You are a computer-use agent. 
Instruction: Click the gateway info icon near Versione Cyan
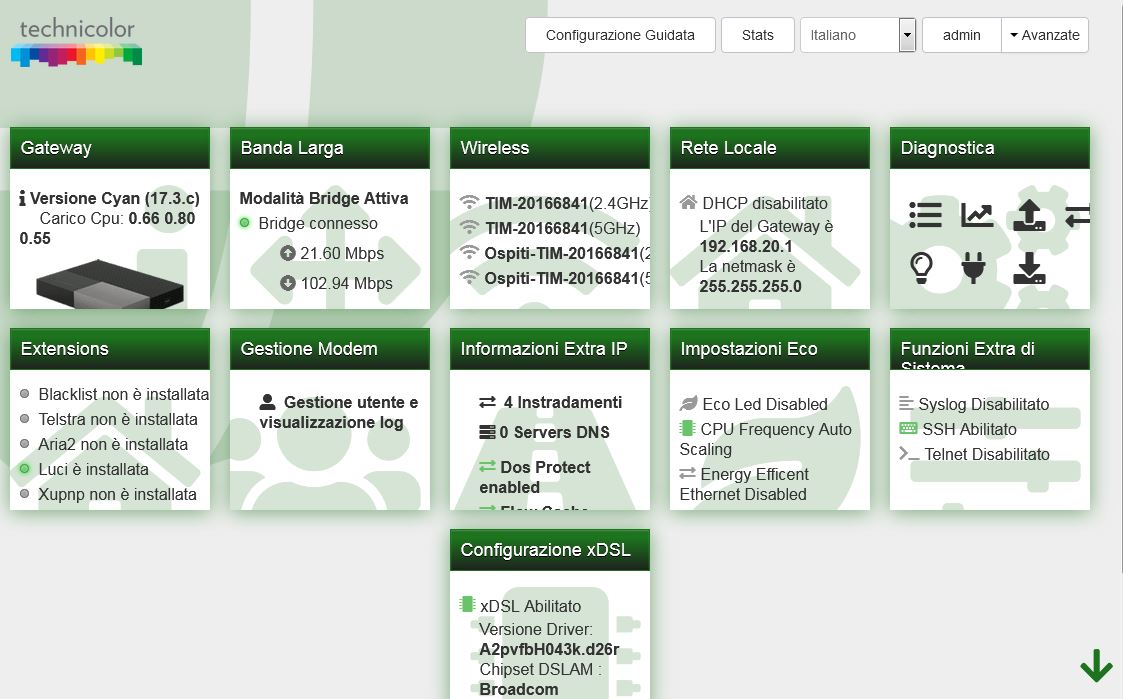click(22, 198)
